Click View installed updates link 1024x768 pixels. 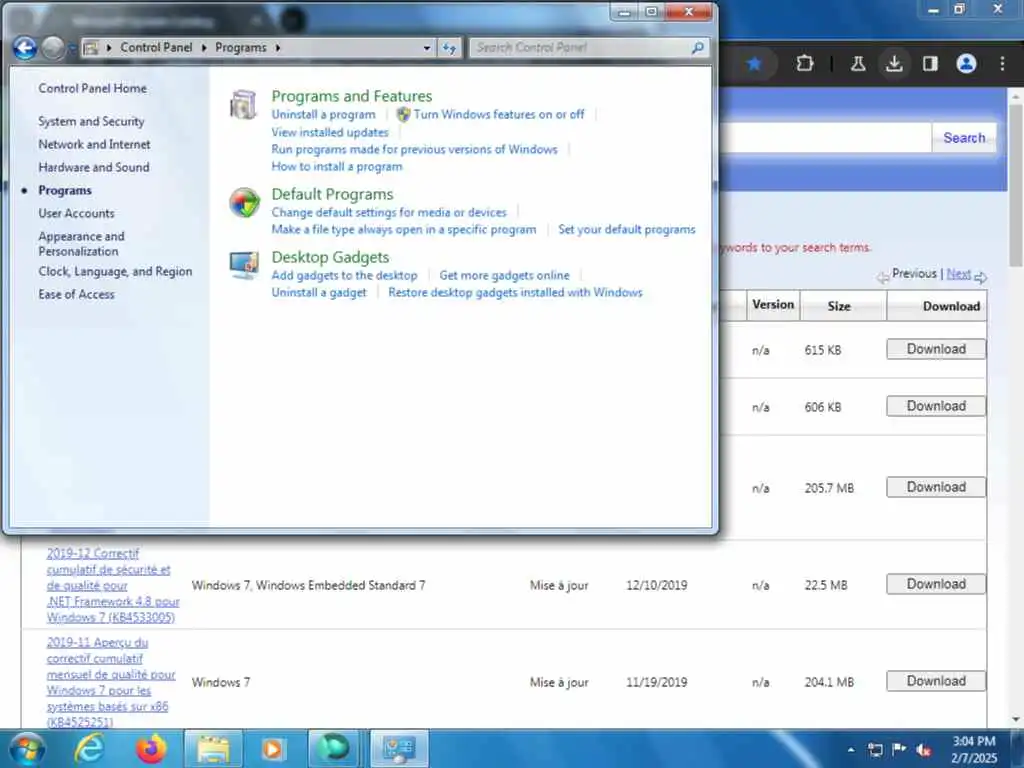click(x=330, y=133)
